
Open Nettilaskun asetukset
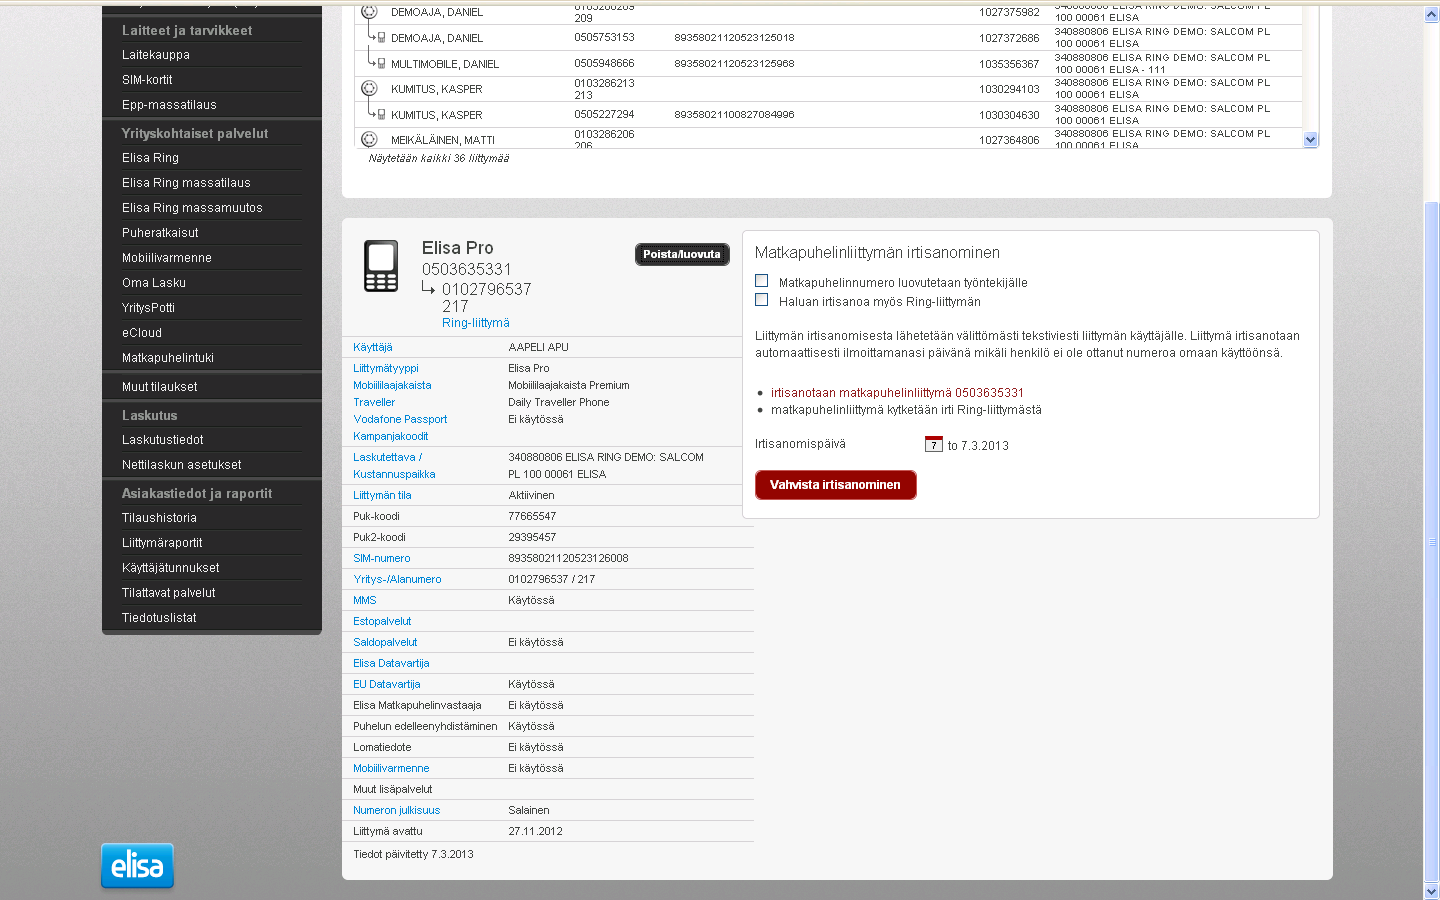point(182,465)
